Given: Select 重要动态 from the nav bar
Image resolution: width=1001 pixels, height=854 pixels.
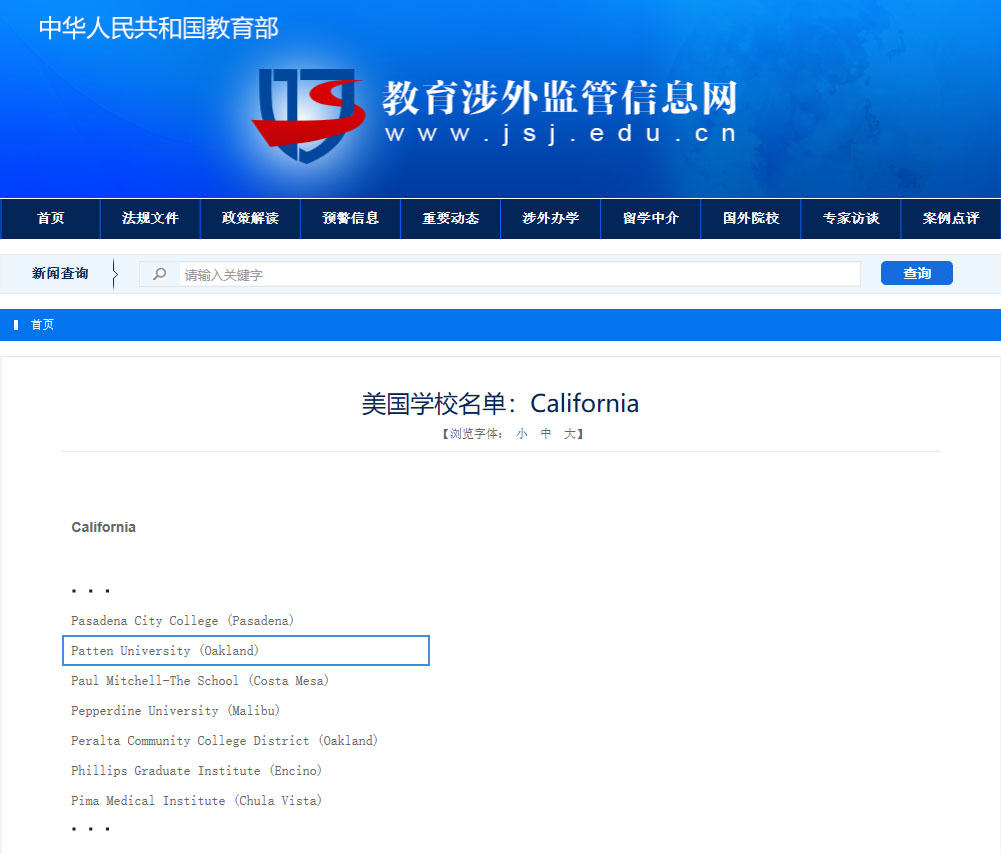Looking at the screenshot, I should point(450,218).
